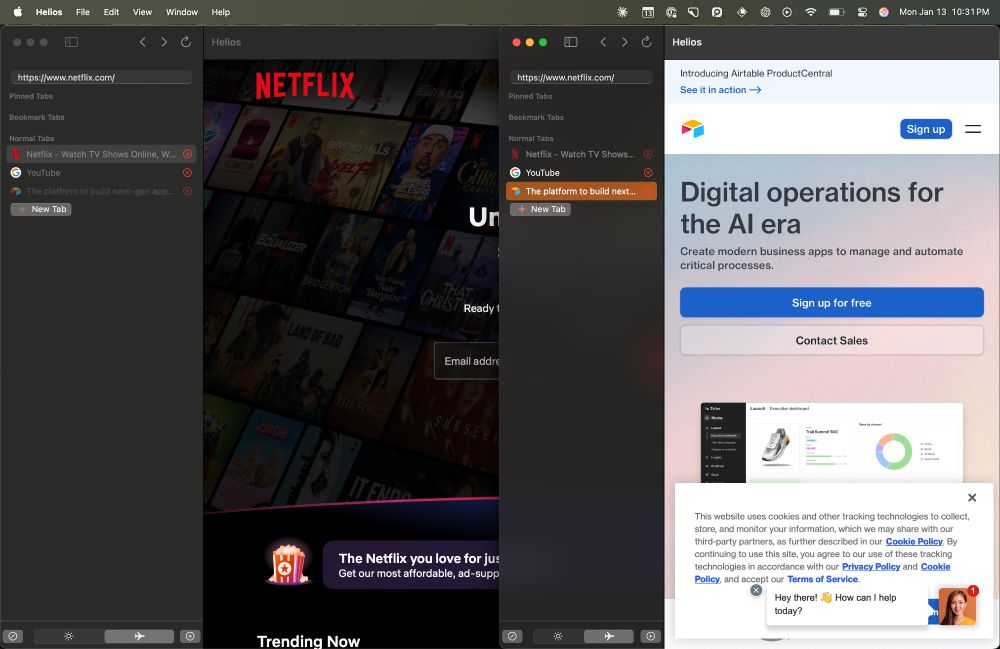Click Contact Sales
The image size is (1000, 649).
832,340
